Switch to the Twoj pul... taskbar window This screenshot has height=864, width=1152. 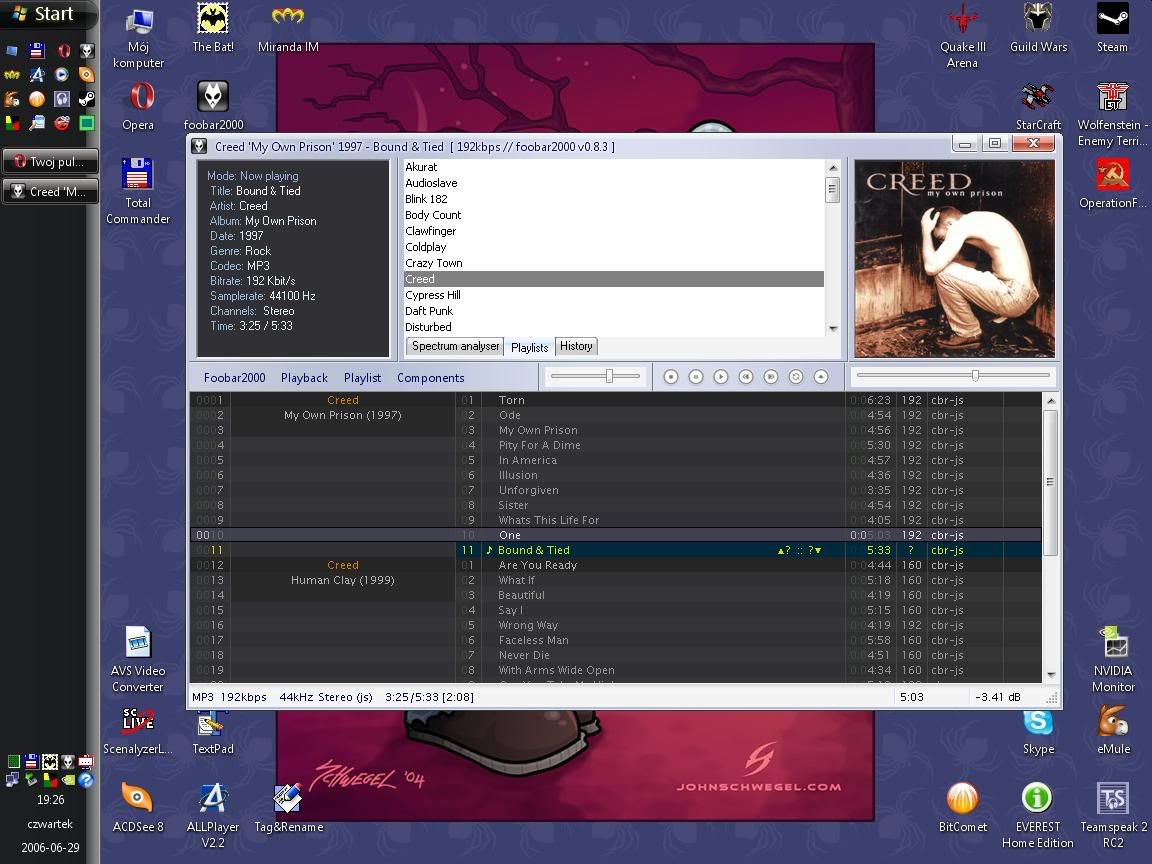[x=50, y=162]
